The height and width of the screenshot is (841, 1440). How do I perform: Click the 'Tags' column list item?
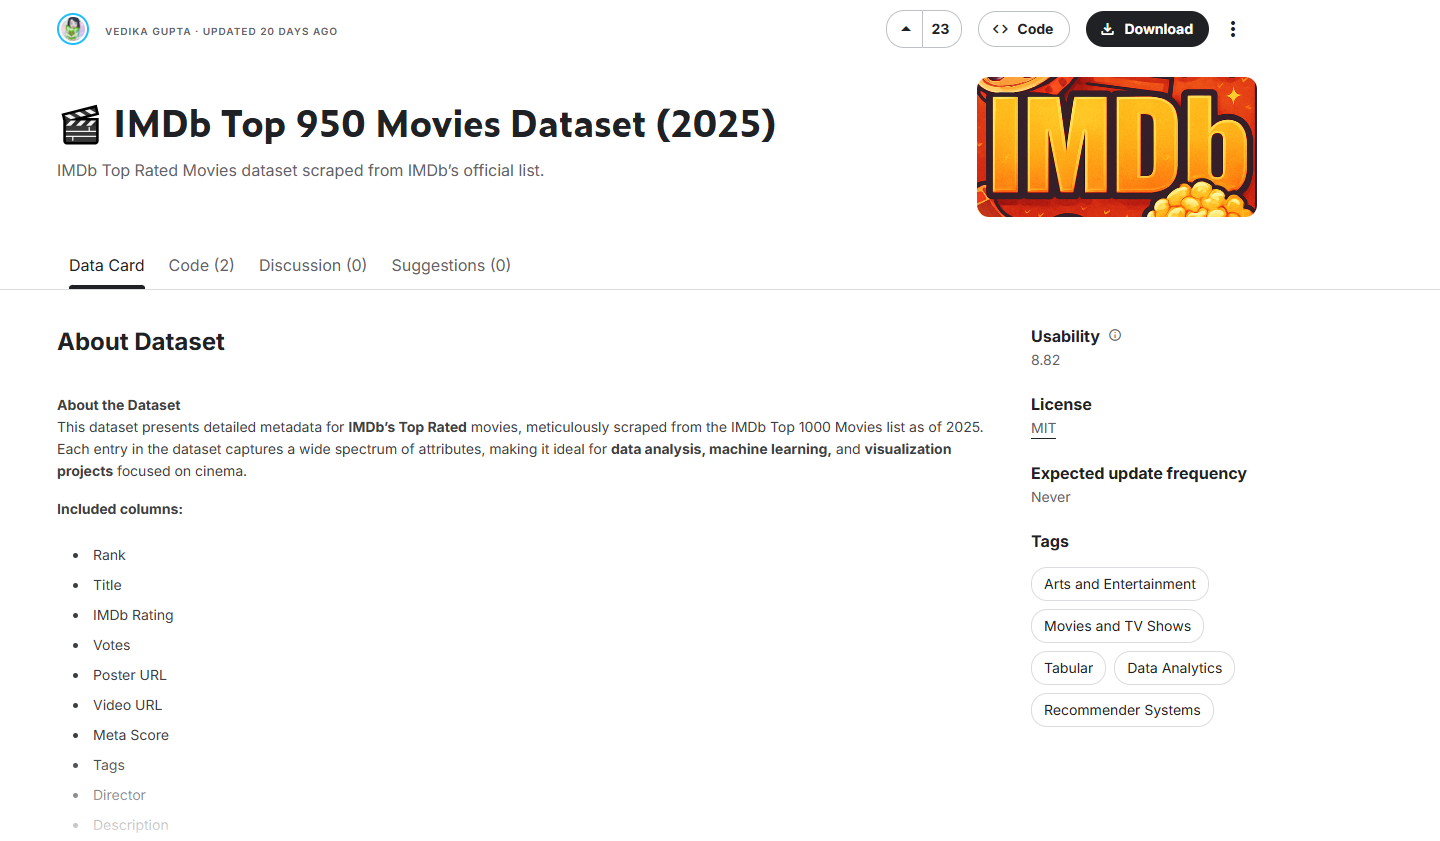109,765
